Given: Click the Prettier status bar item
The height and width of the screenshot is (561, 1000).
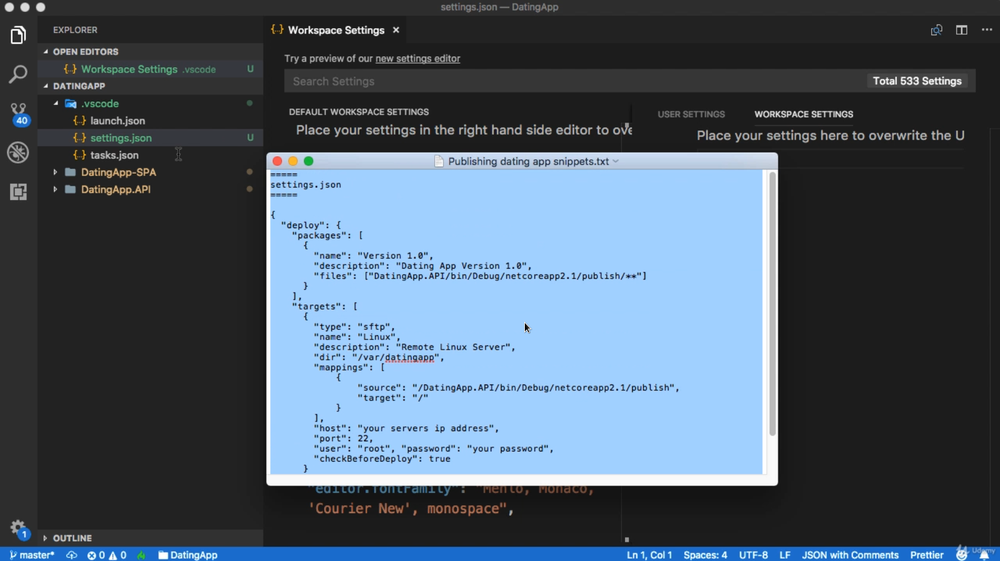Looking at the screenshot, I should [927, 555].
